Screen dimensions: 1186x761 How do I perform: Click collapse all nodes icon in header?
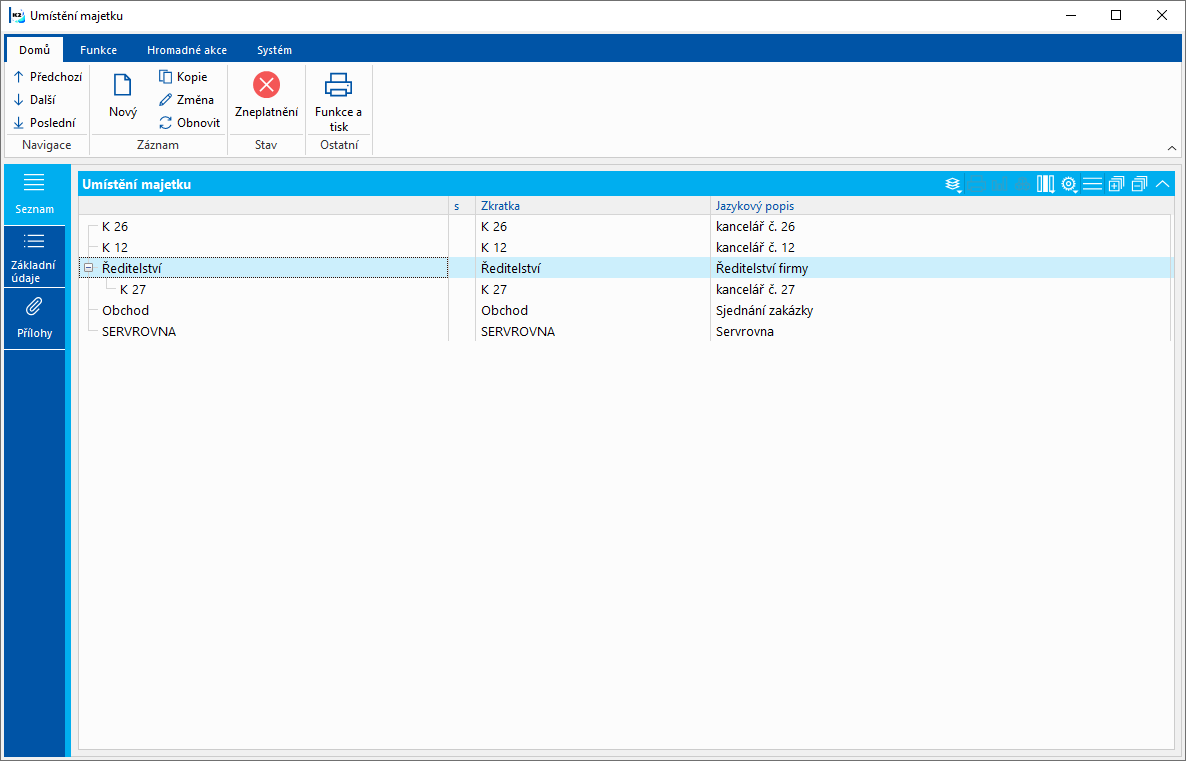1139,184
